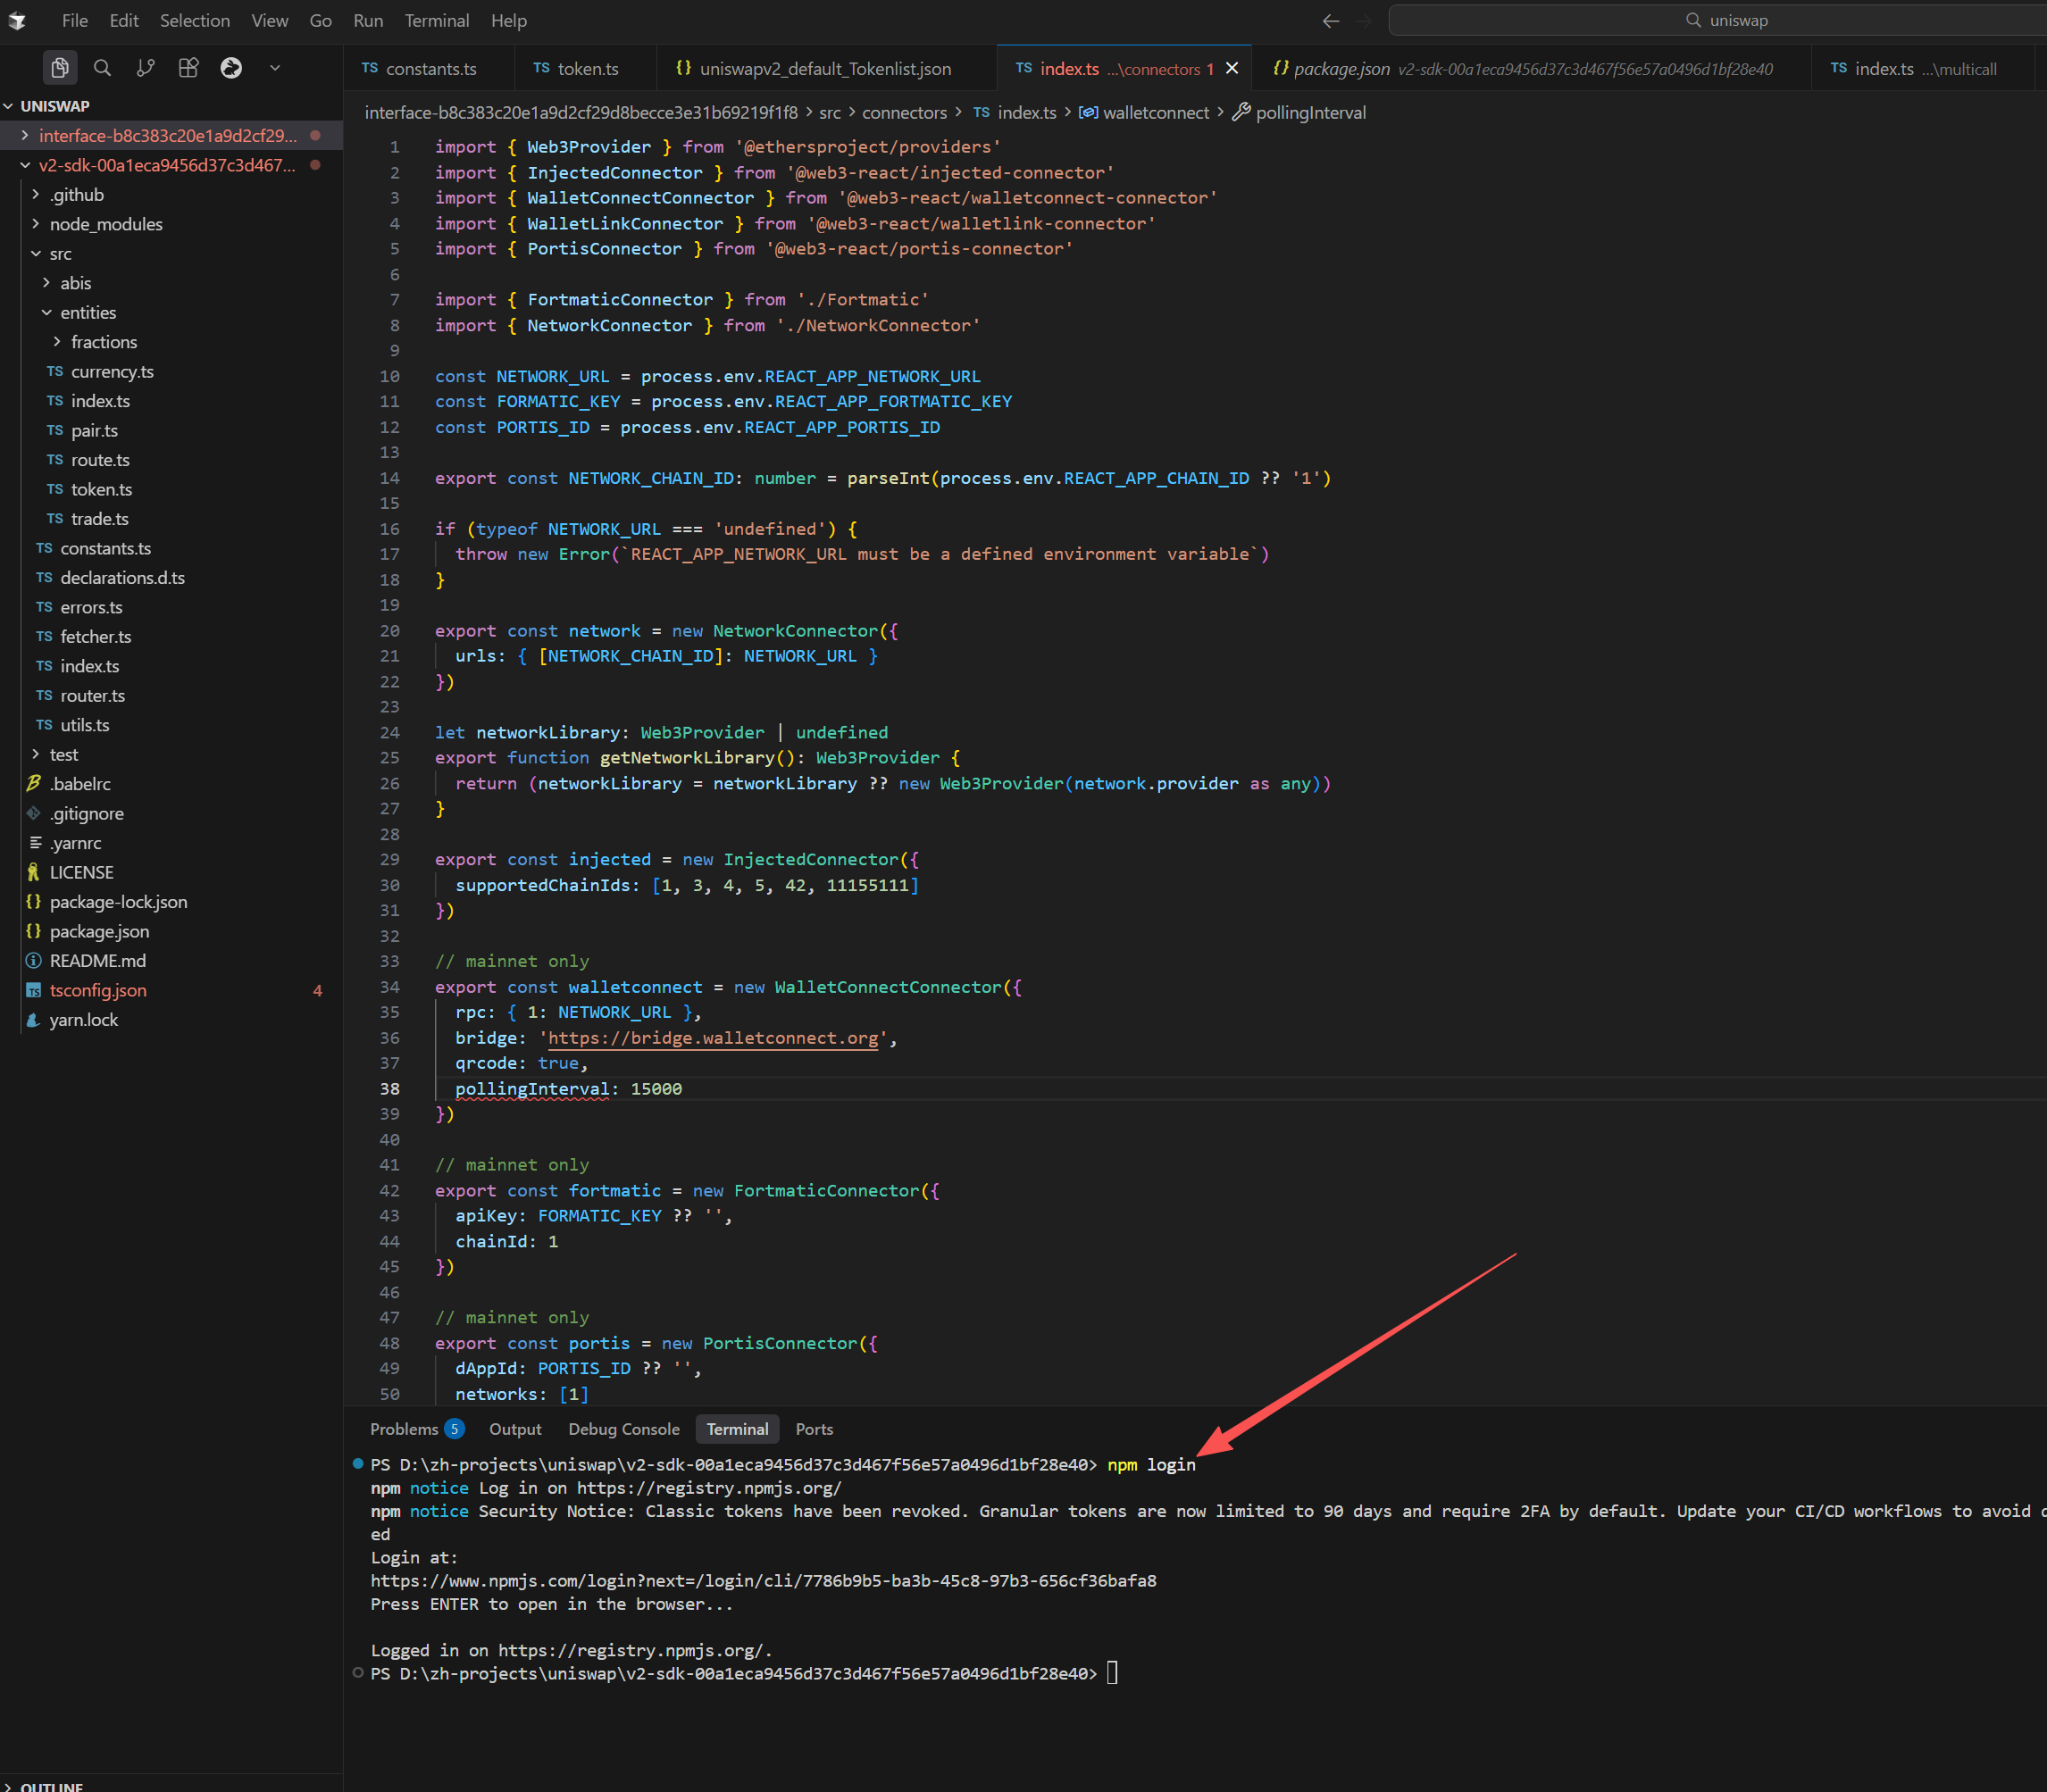The height and width of the screenshot is (1792, 2047).
Task: Open the Explorer view icon
Action: click(x=60, y=68)
